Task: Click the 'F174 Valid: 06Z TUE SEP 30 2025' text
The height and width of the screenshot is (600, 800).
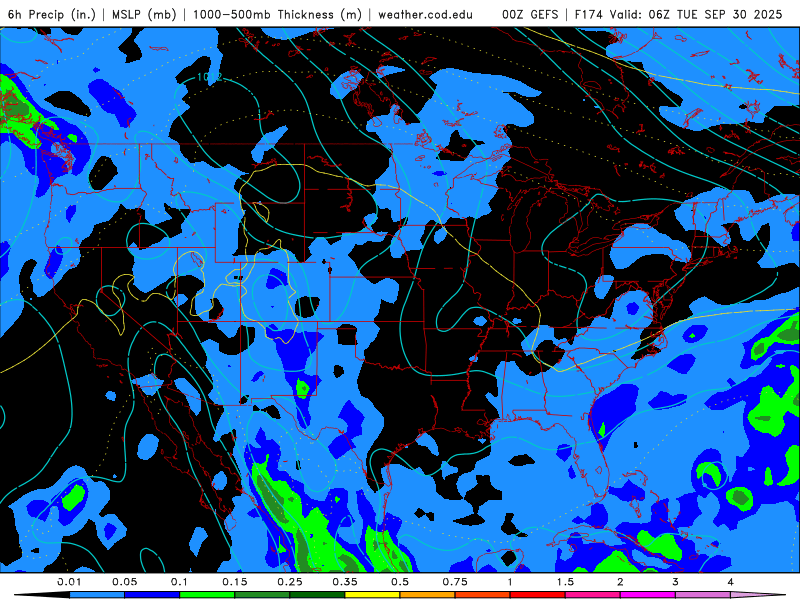Action: click(x=679, y=14)
